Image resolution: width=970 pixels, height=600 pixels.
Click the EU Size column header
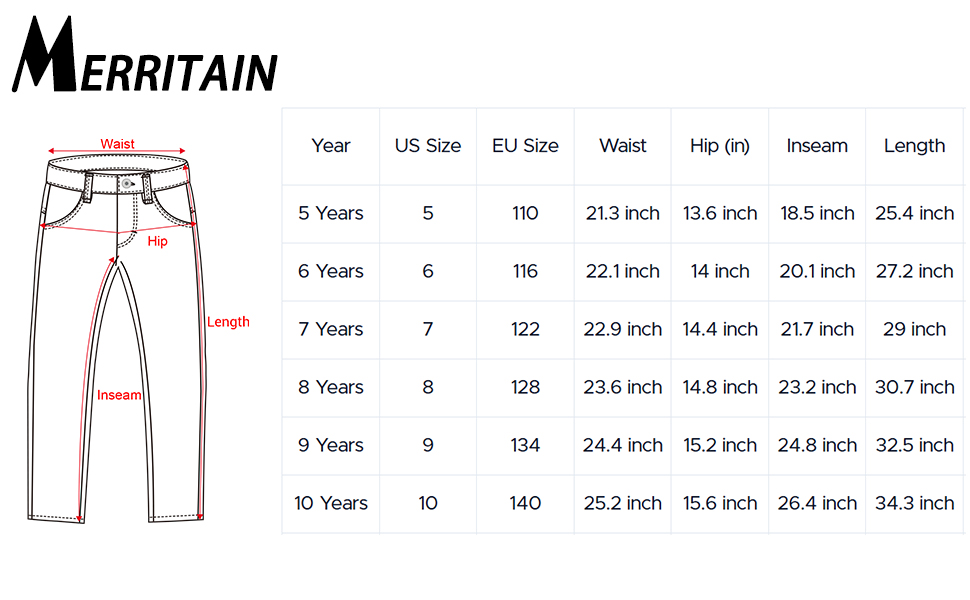(525, 146)
